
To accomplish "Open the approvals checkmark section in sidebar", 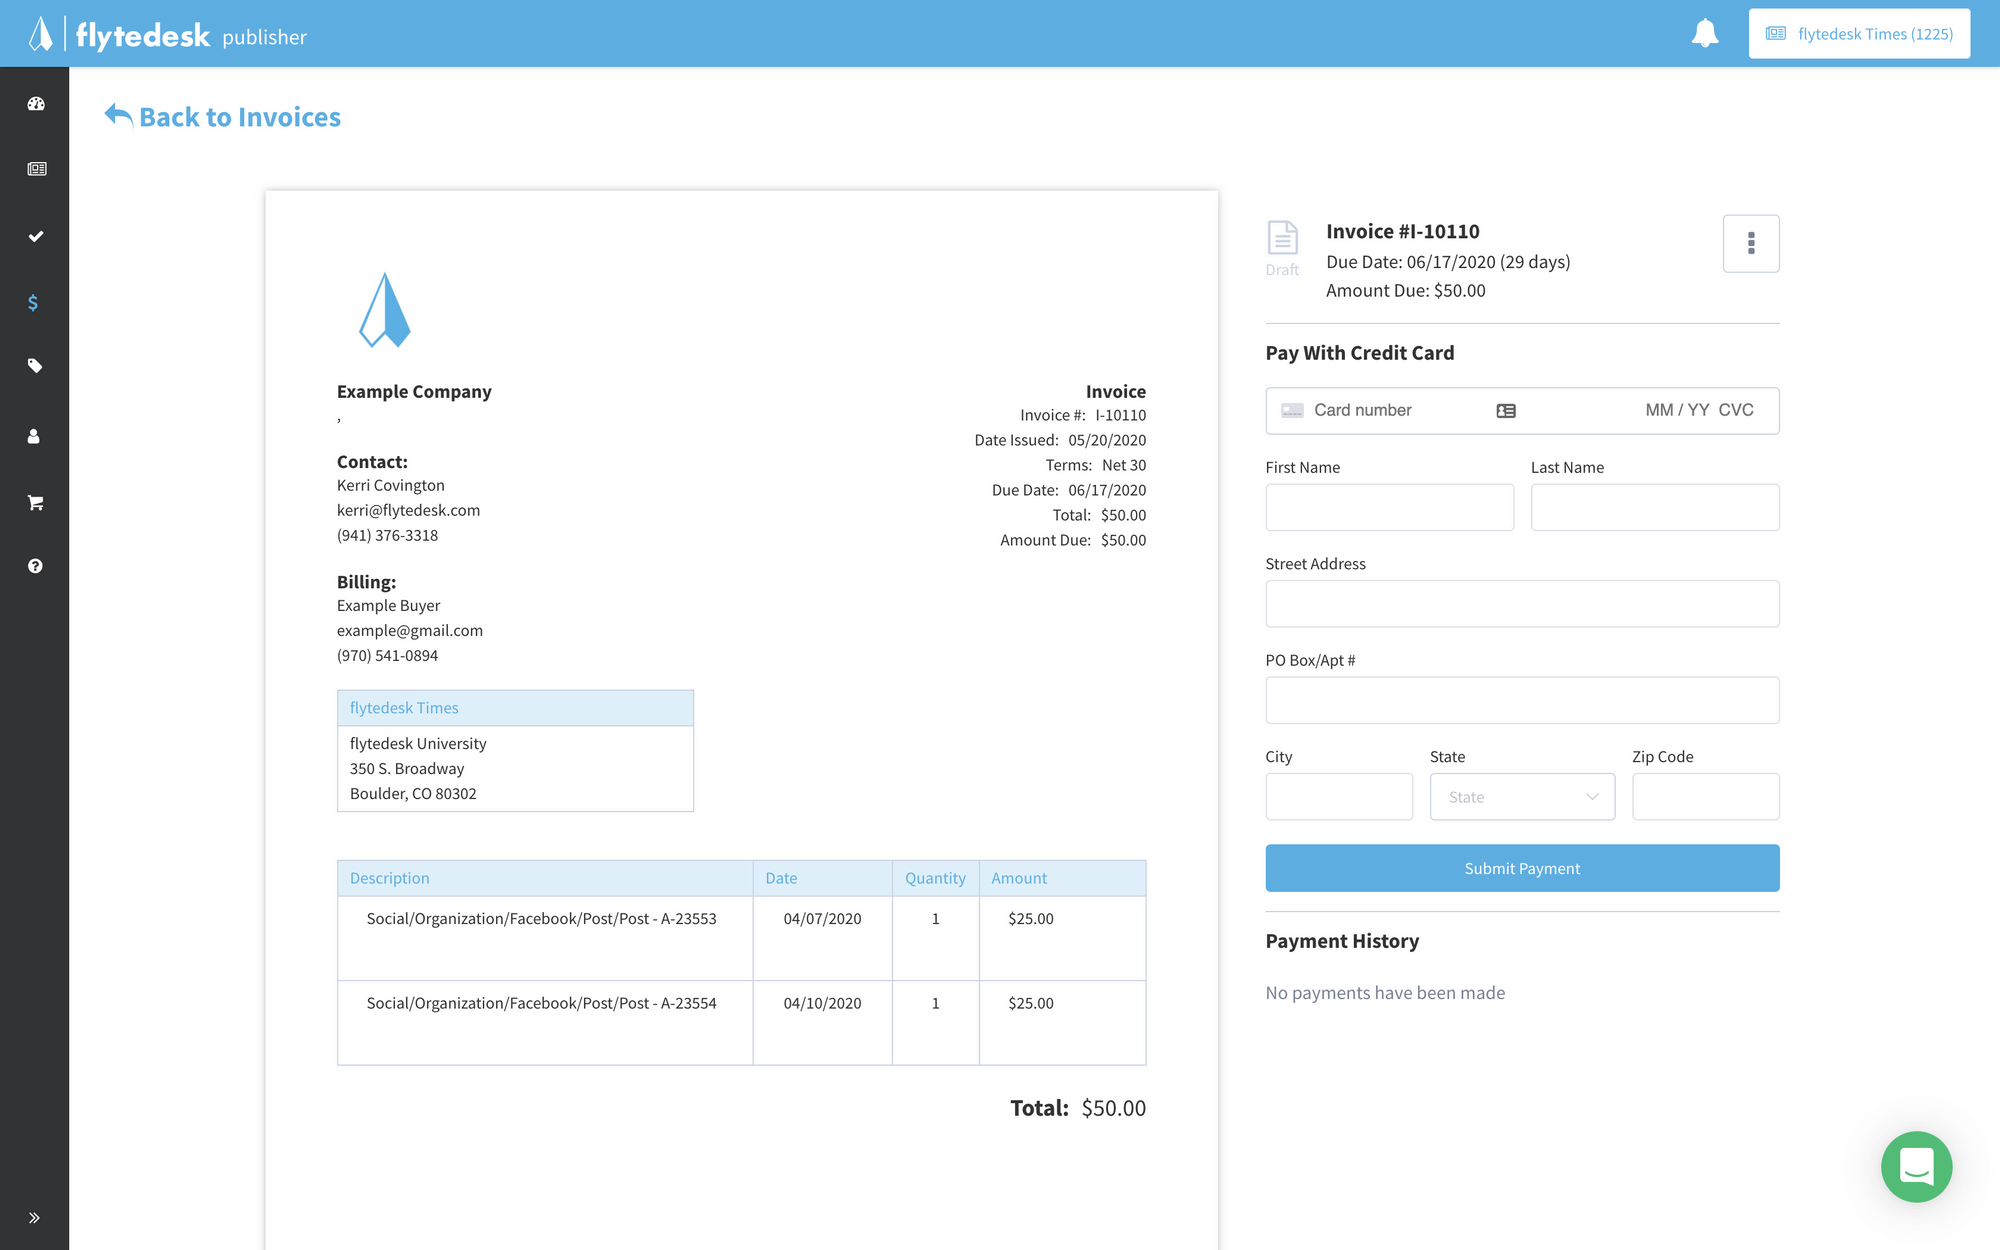I will [x=35, y=236].
